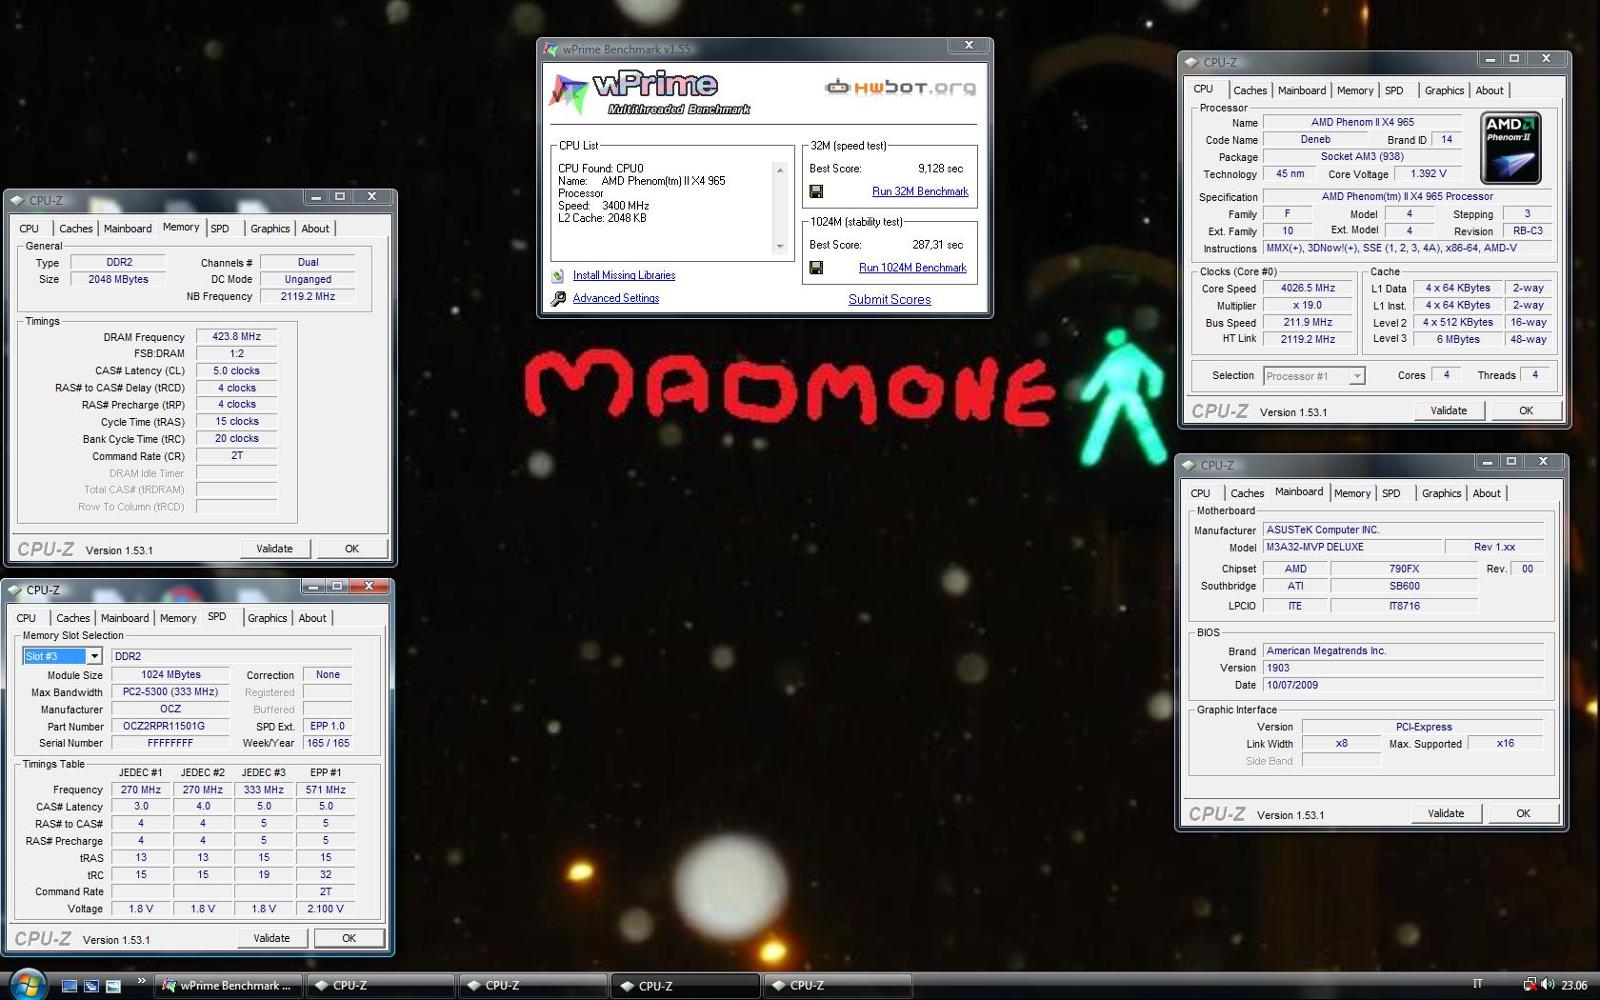
Task: Click the DRAM Frequency value 423.8 MHz
Action: click(237, 337)
